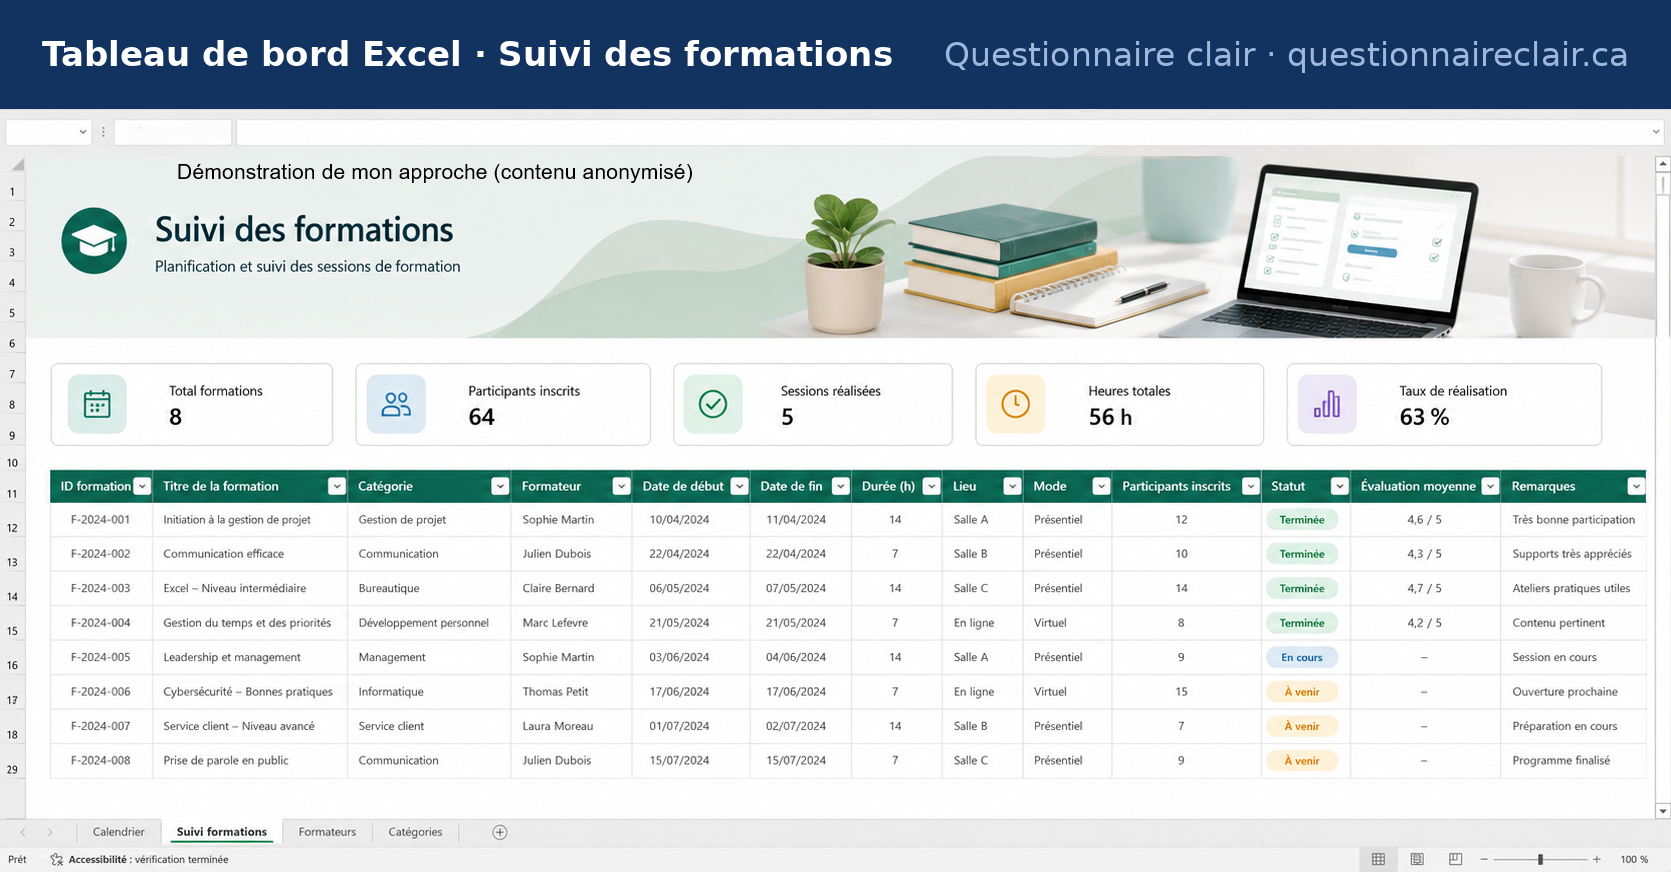Viewport: 1671px width, 872px height.
Task: Open Participants inscrits filter dropdown
Action: pos(1250,486)
